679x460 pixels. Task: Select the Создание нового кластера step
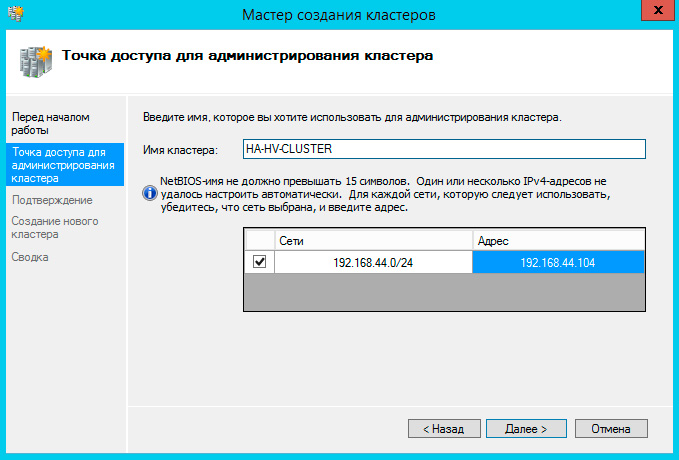point(55,227)
